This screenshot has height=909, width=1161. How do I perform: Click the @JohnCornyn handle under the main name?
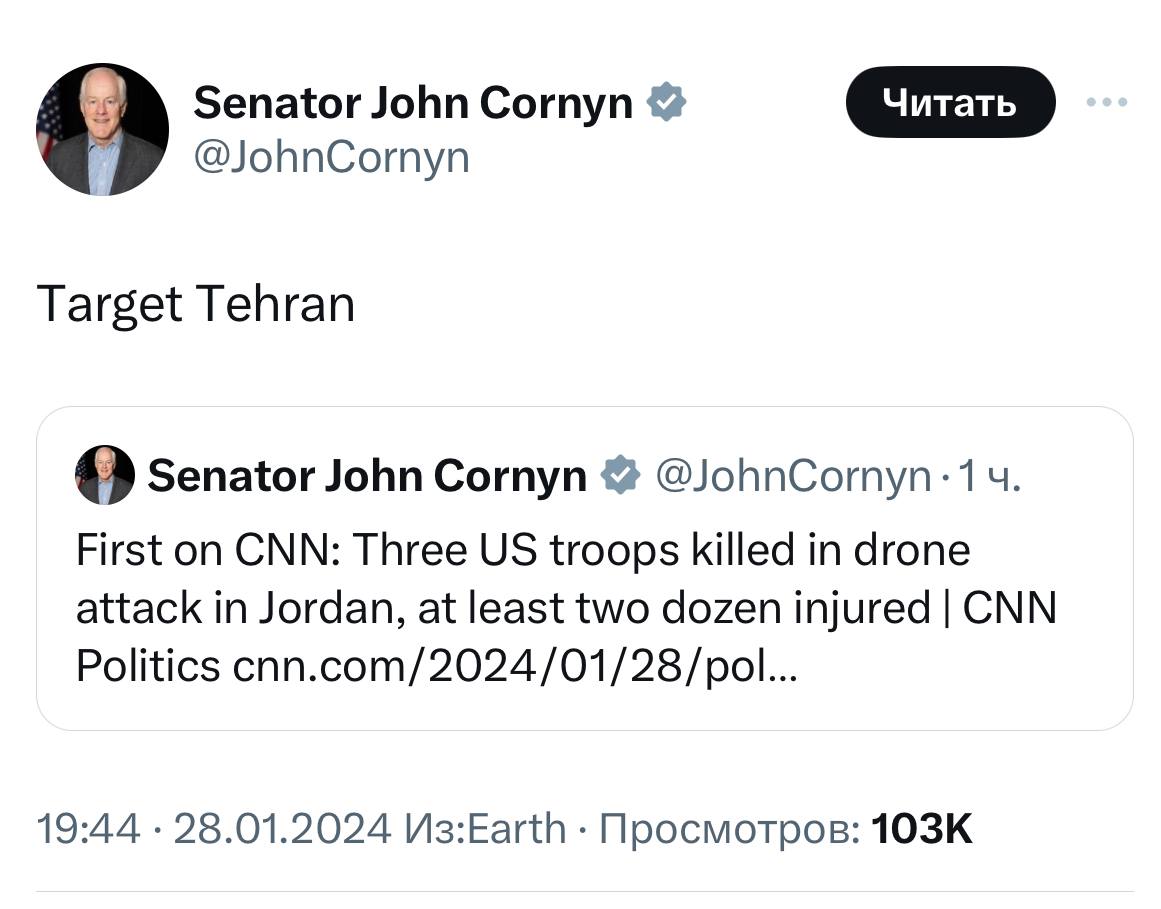pos(330,157)
